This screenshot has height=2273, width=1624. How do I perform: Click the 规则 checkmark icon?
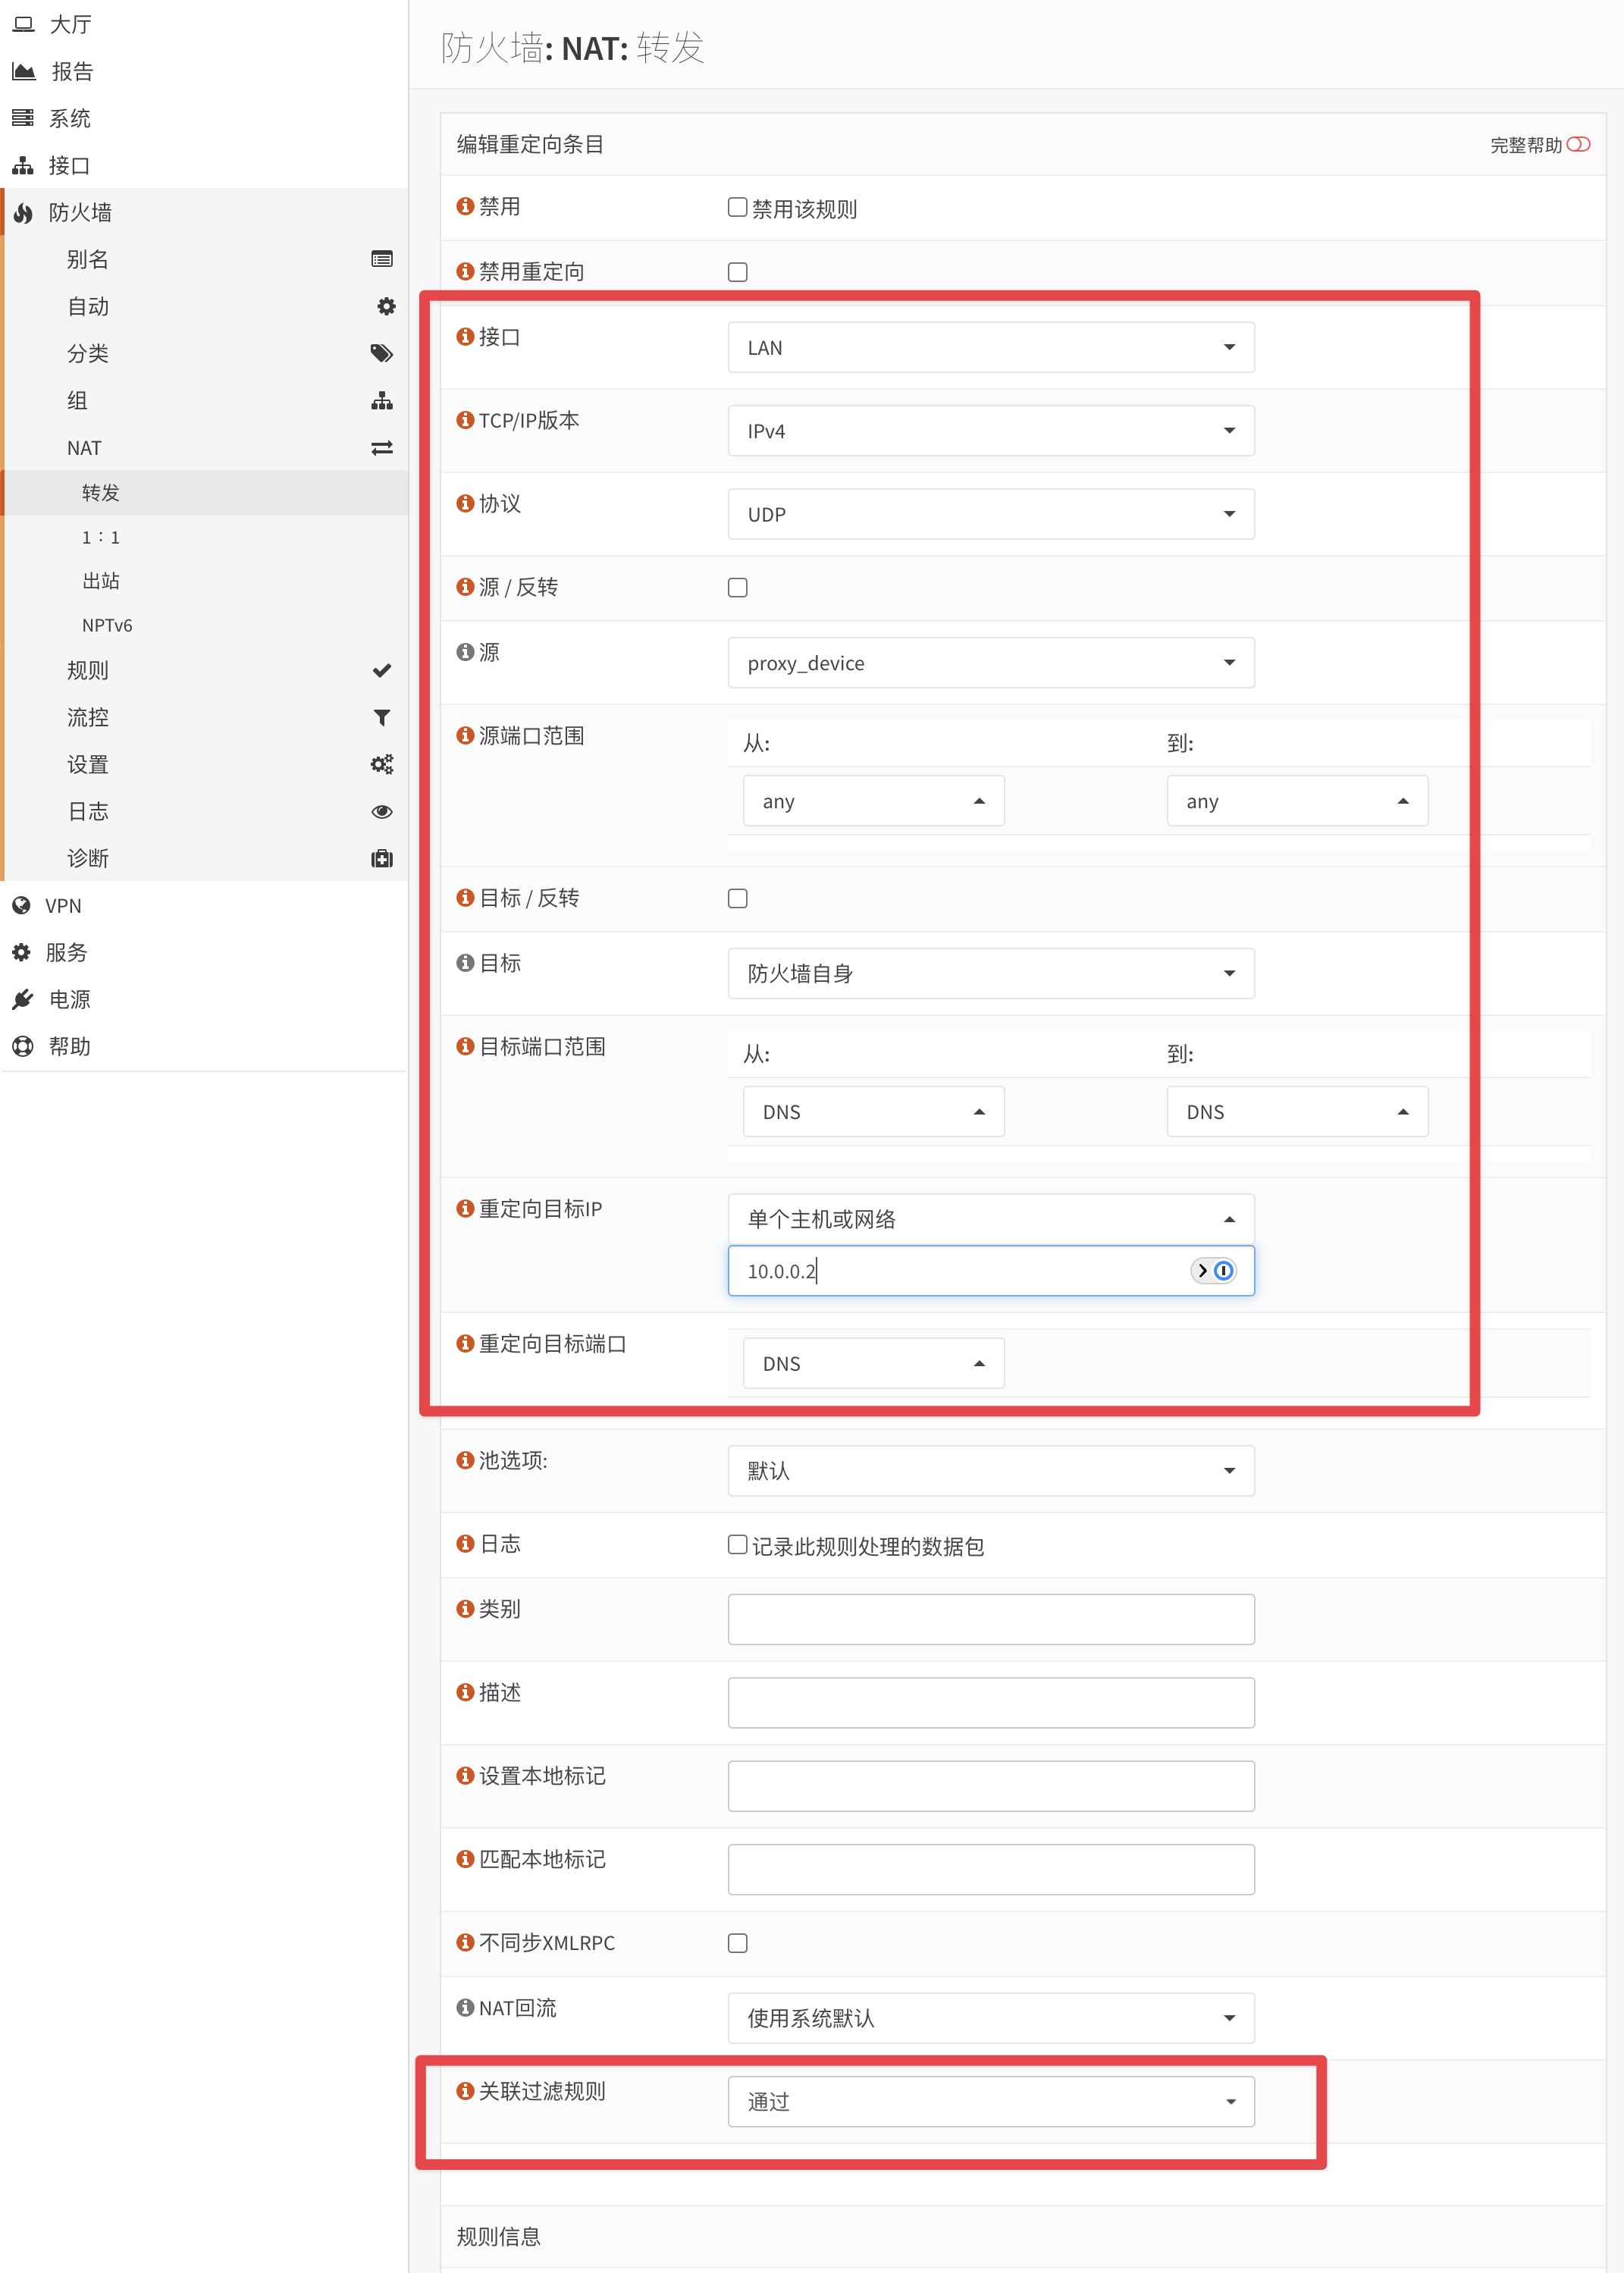pos(381,670)
